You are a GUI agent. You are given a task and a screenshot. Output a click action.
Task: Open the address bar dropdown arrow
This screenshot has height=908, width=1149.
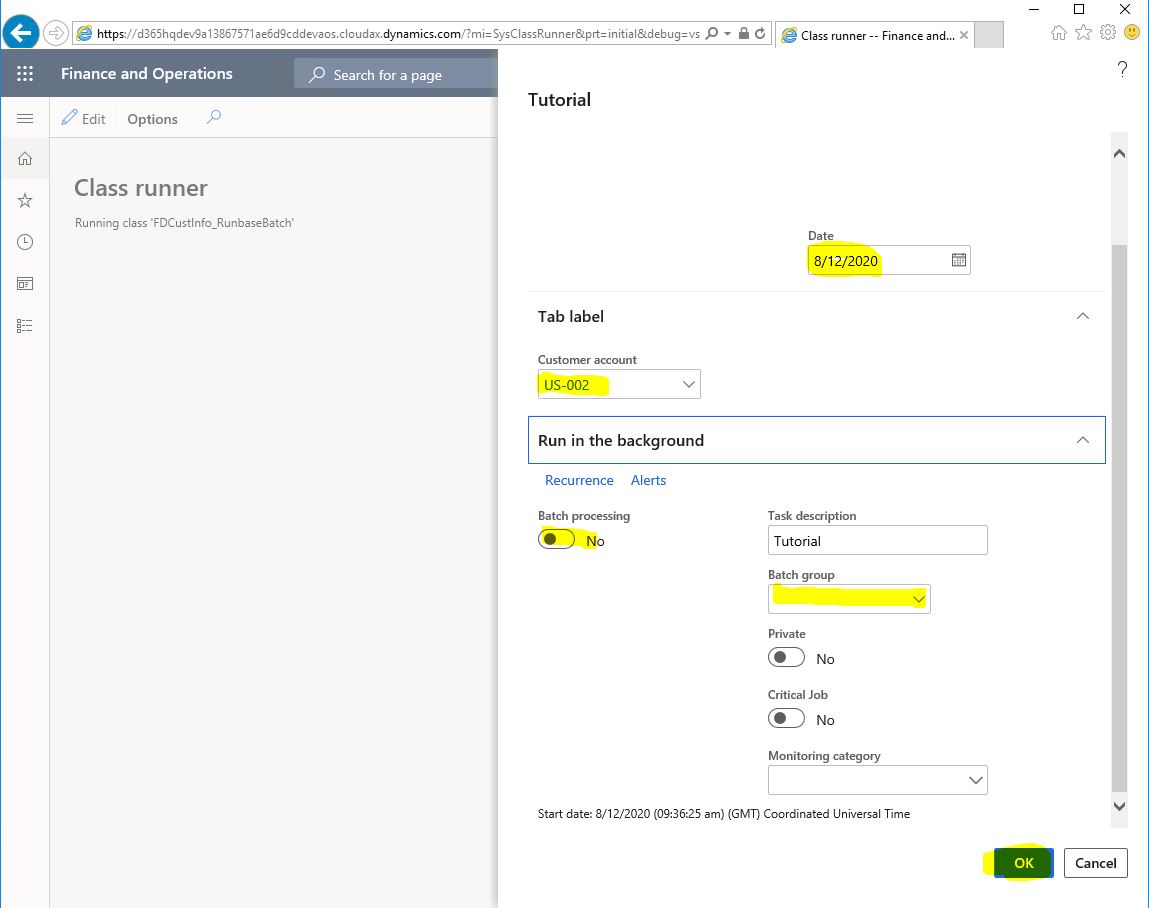tap(727, 34)
